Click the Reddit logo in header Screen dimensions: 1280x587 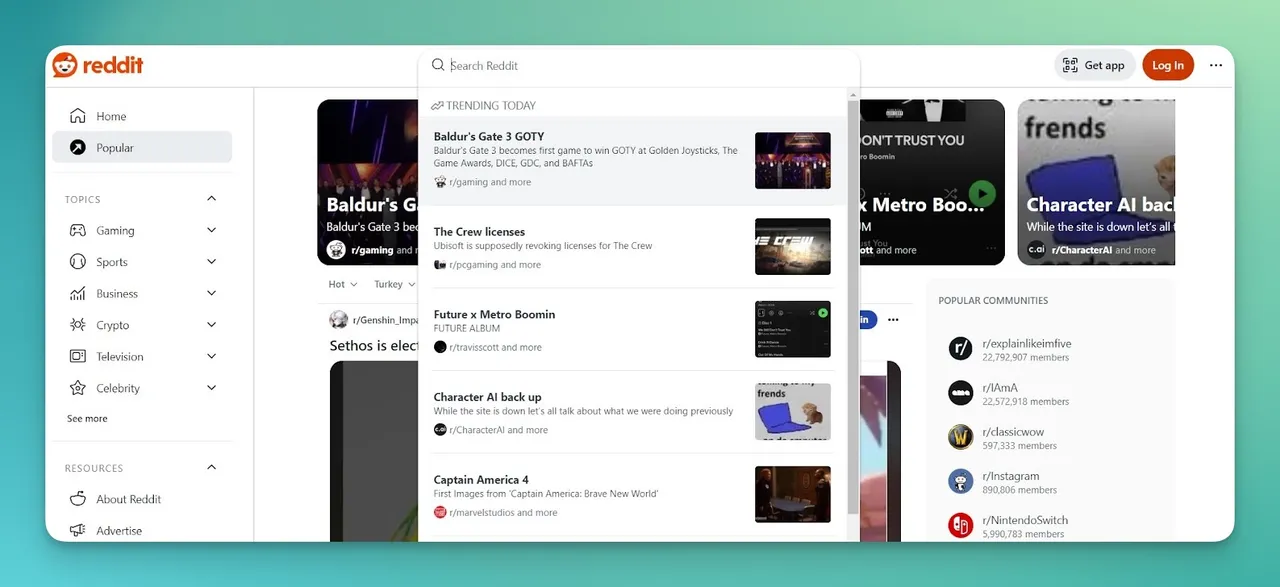coord(98,65)
